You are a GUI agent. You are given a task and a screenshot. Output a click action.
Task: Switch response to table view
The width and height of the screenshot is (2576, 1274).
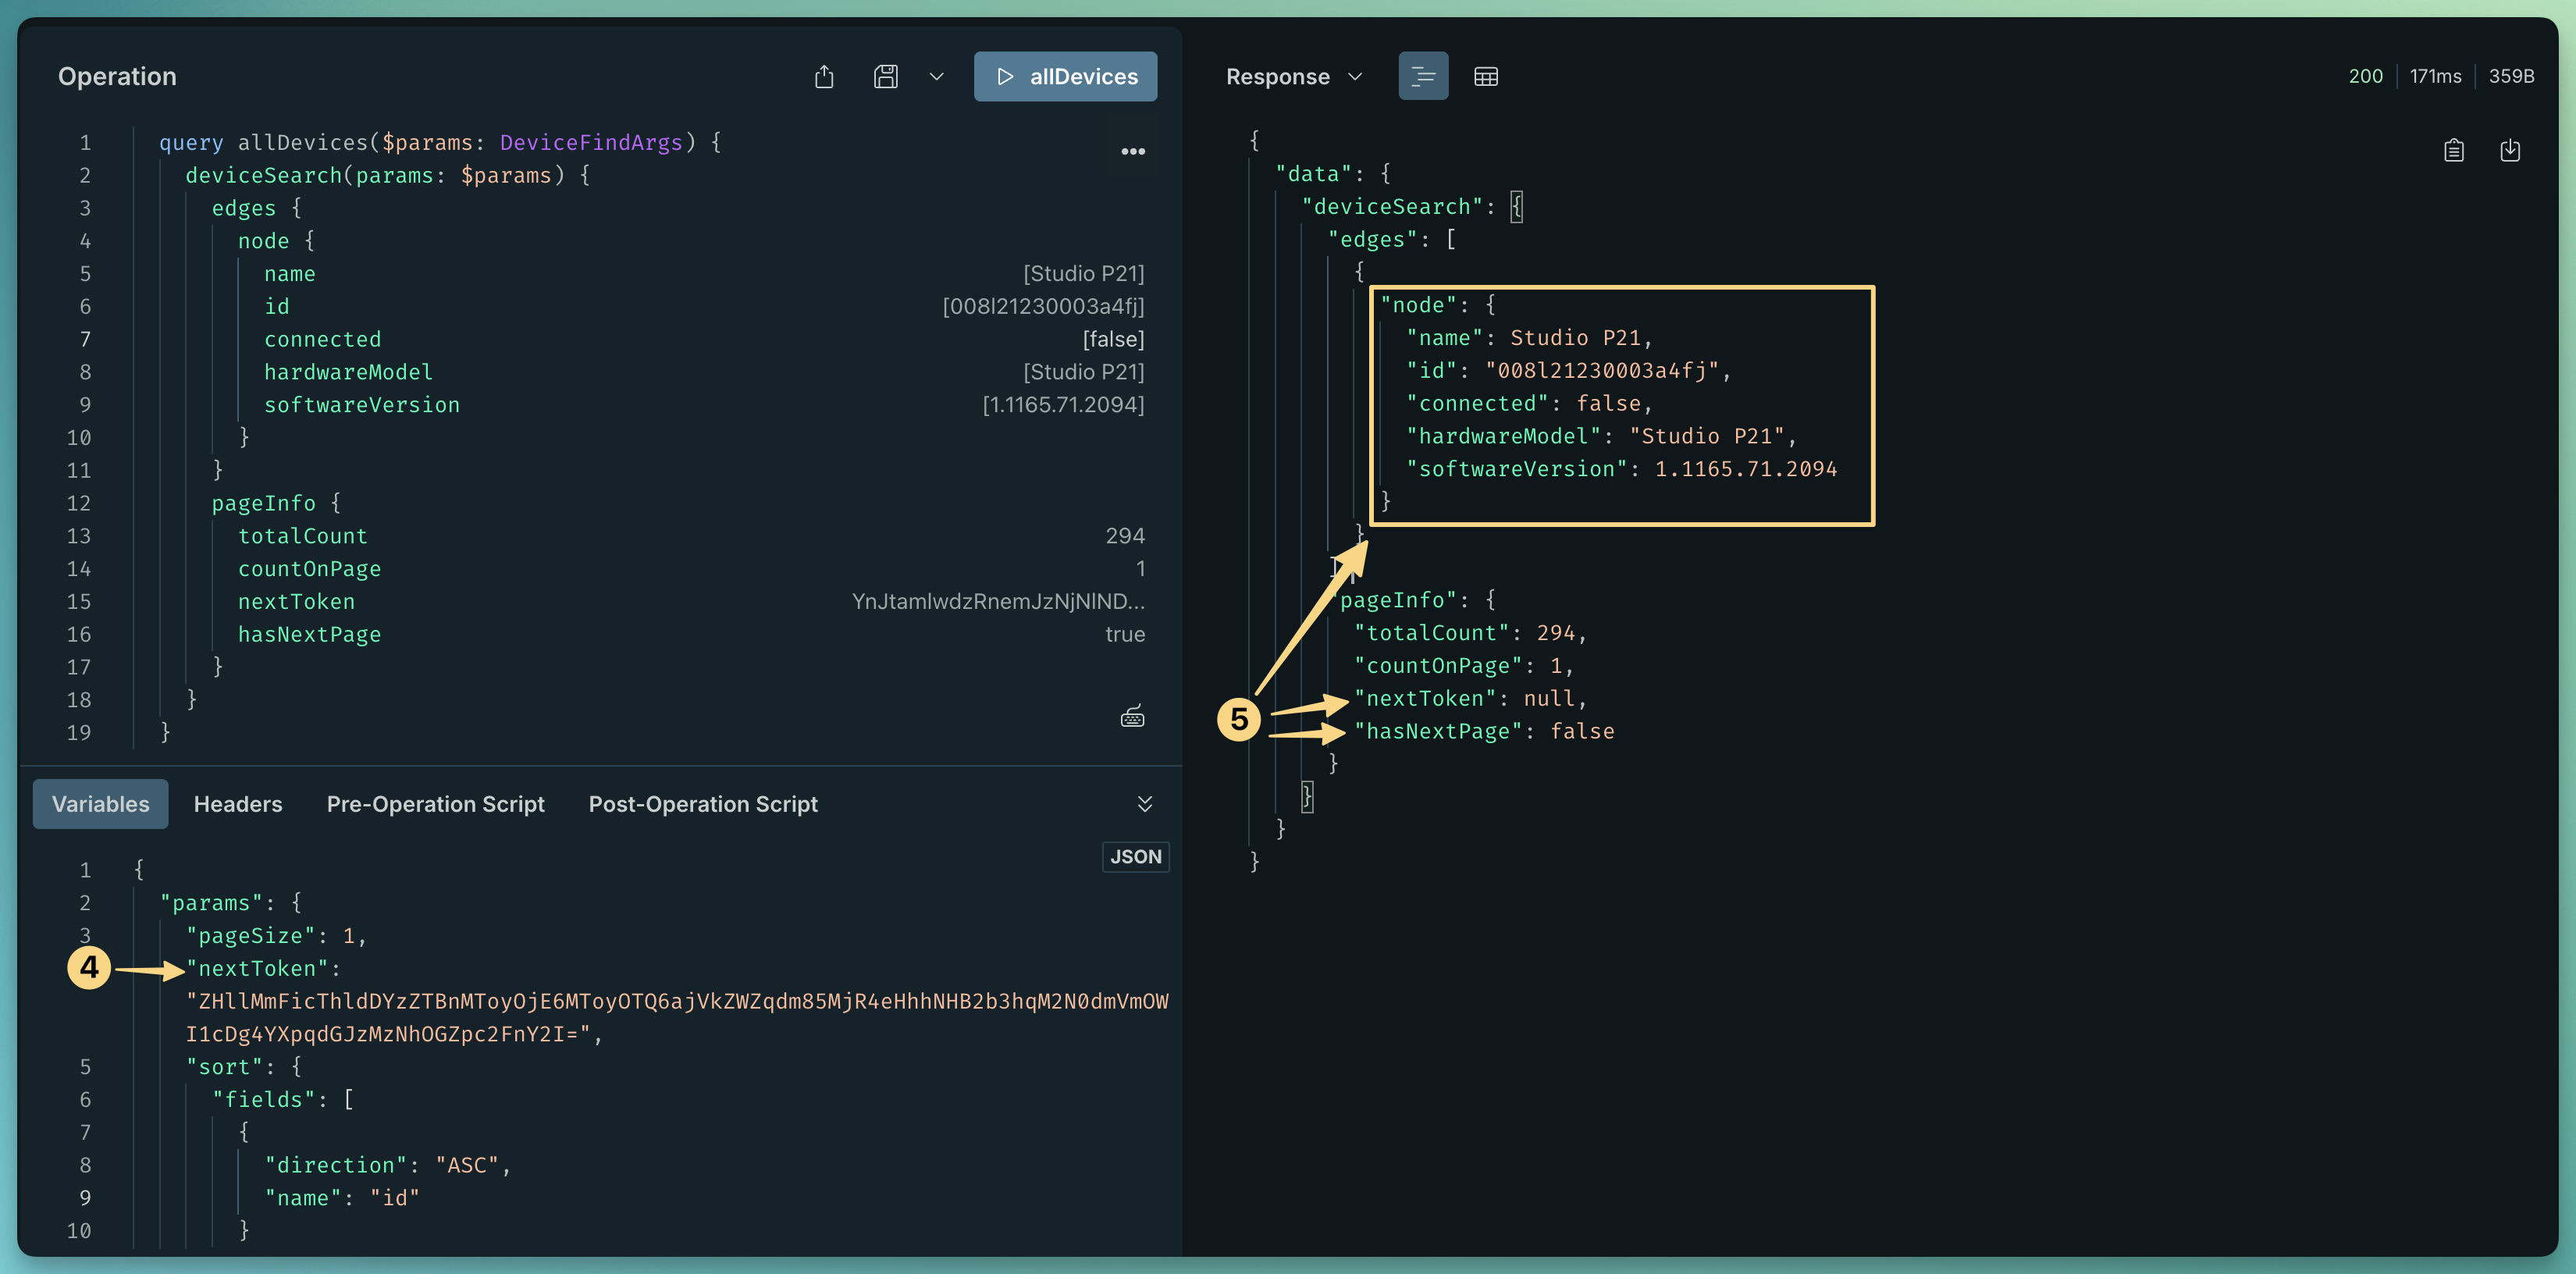[1486, 77]
